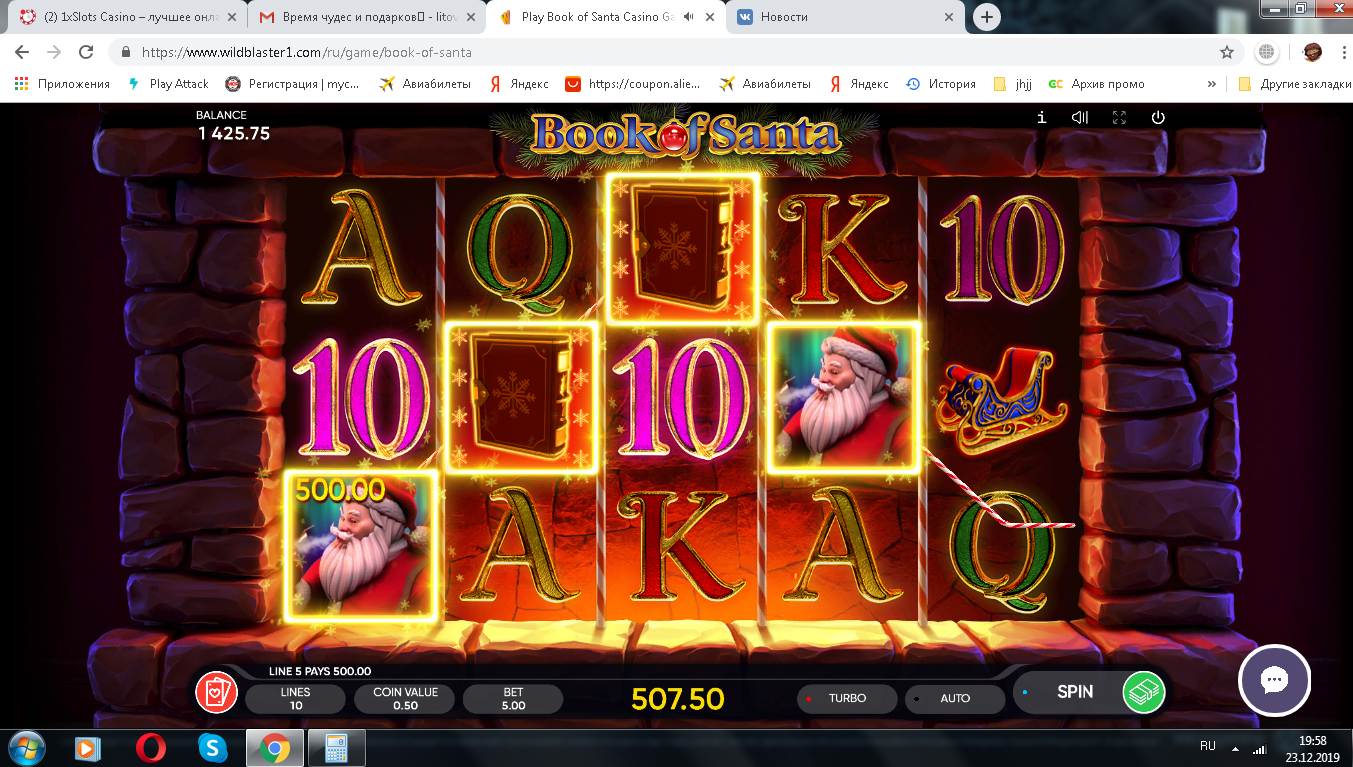Viewport: 1353px width, 767px height.
Task: Mute the game sound
Action: click(1080, 117)
